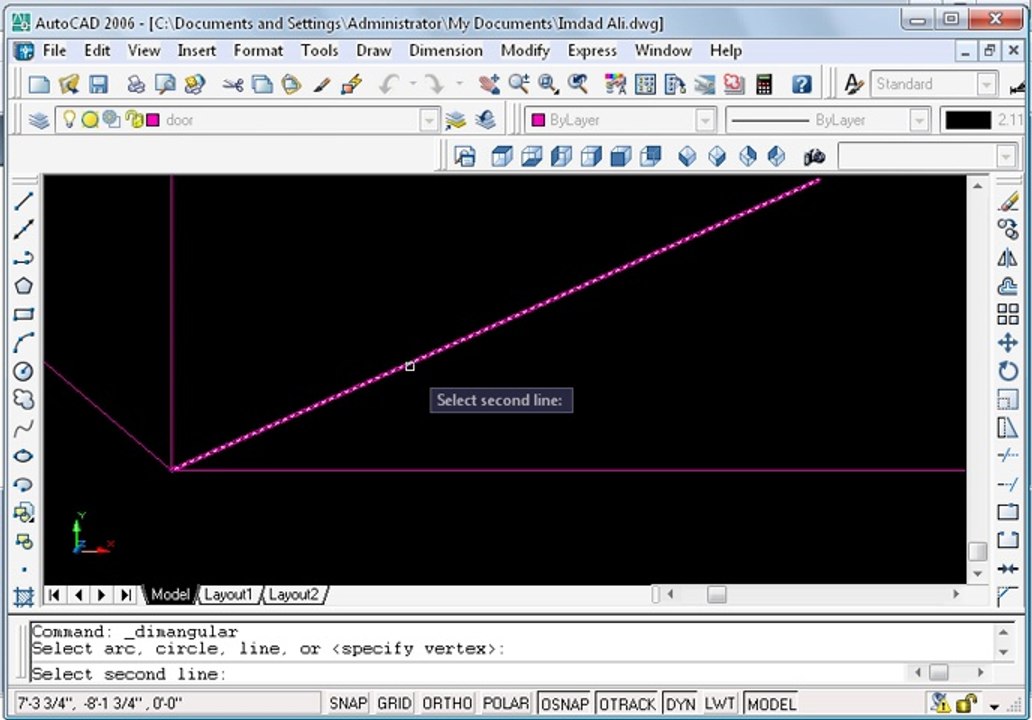Select the Spline draw tool

pyautogui.click(x=24, y=428)
